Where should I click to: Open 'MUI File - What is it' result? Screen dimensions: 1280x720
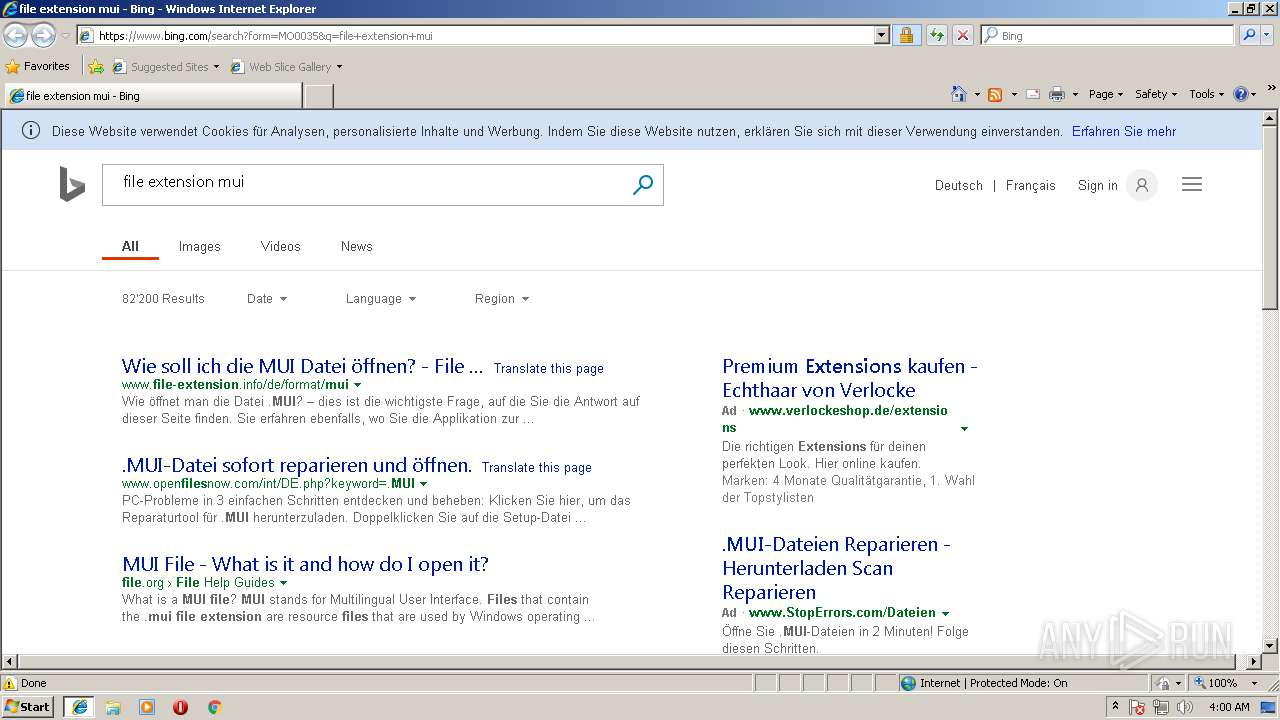306,564
